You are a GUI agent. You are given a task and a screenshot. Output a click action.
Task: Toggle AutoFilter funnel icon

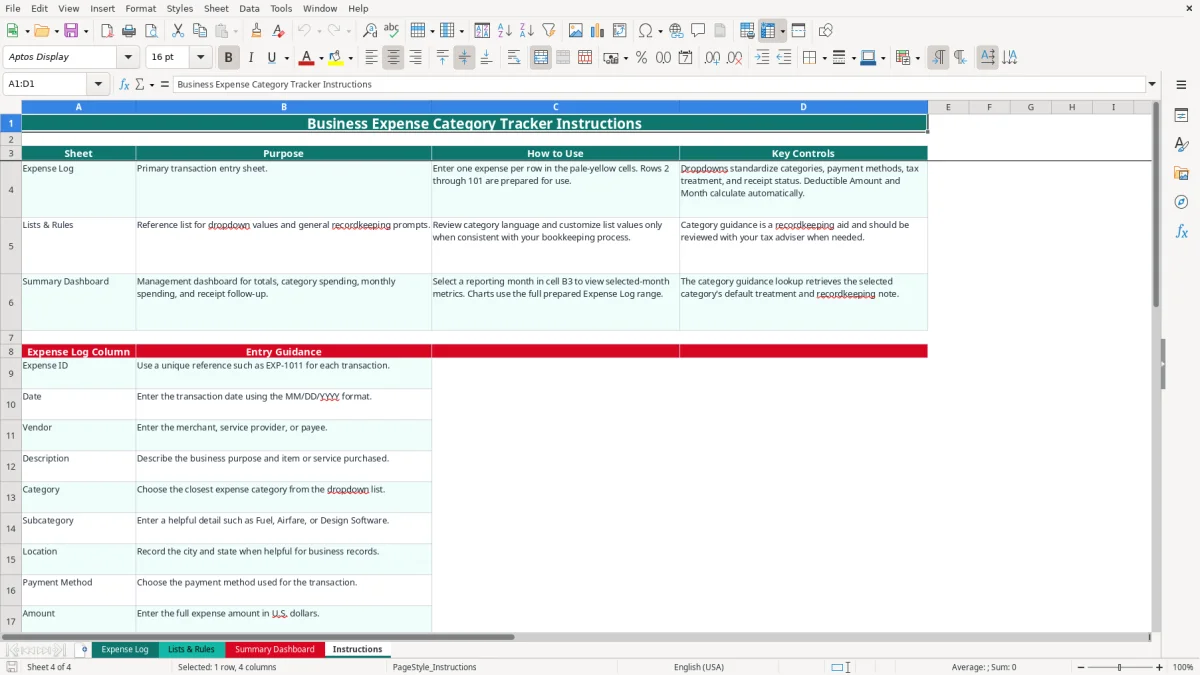549,31
